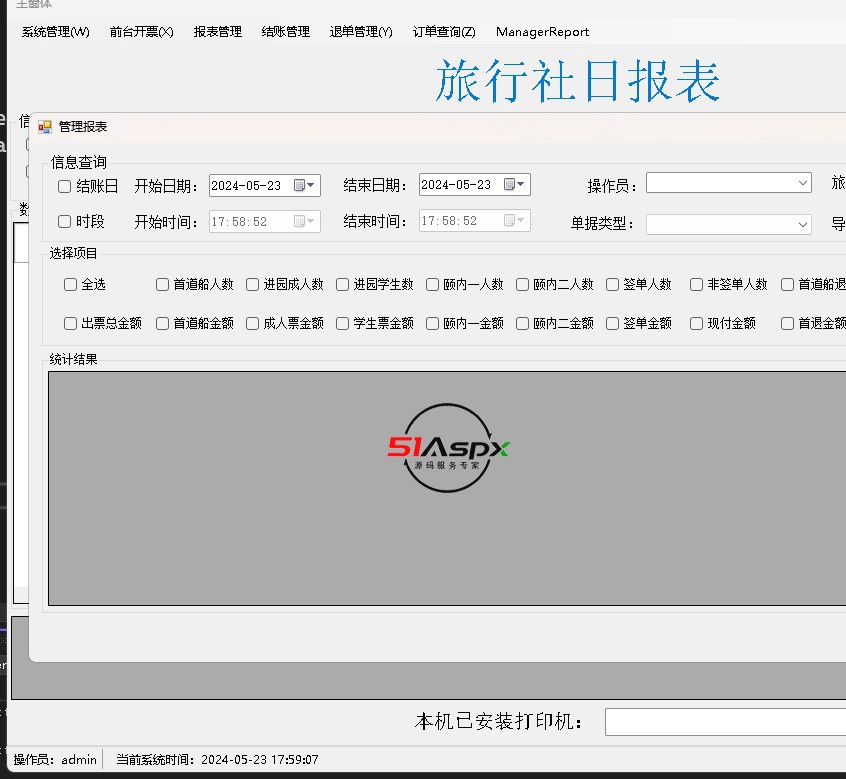Image resolution: width=846 pixels, height=779 pixels.
Task: Click the 结束日期 date value field
Action: tap(458, 185)
